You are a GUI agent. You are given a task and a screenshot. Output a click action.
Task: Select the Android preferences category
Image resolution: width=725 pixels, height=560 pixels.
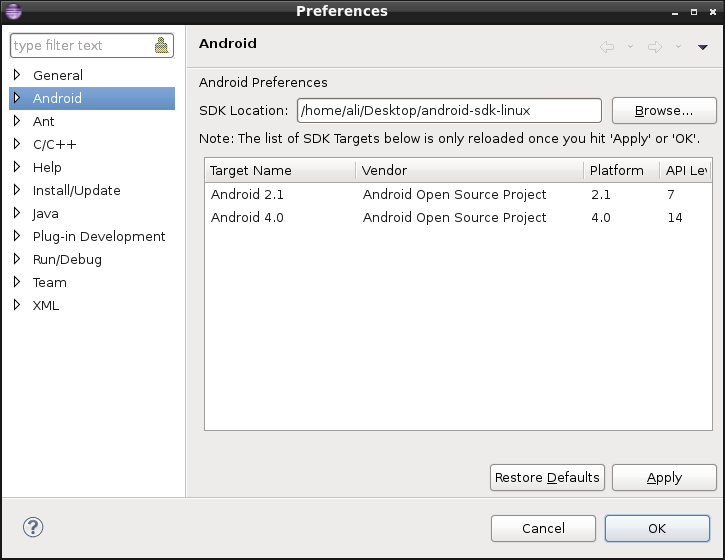click(x=57, y=98)
